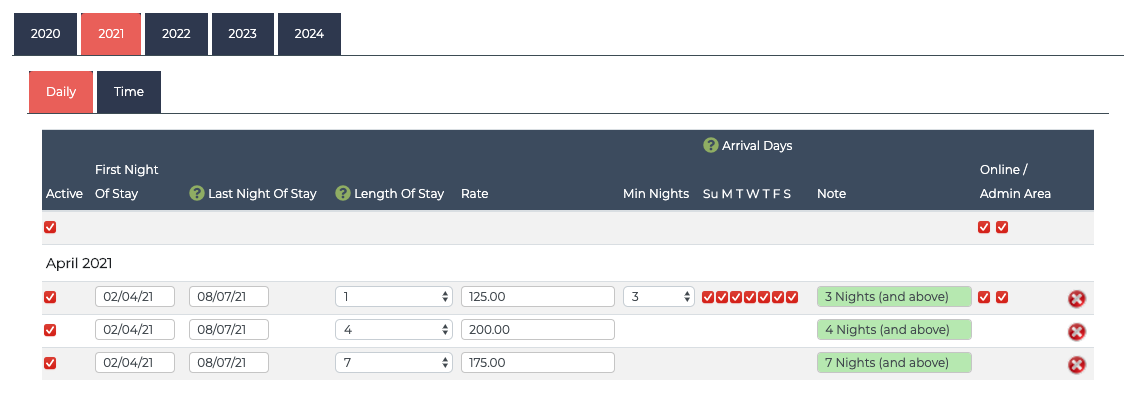Click the Rate field containing 125.00

pyautogui.click(x=538, y=297)
